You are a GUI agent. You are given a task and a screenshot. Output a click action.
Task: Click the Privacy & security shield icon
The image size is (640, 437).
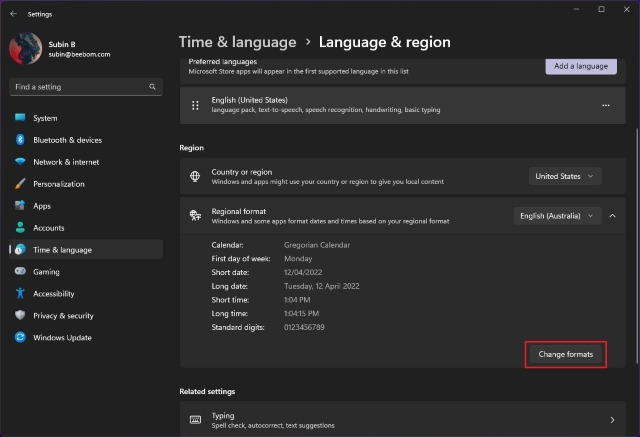[x=20, y=315]
